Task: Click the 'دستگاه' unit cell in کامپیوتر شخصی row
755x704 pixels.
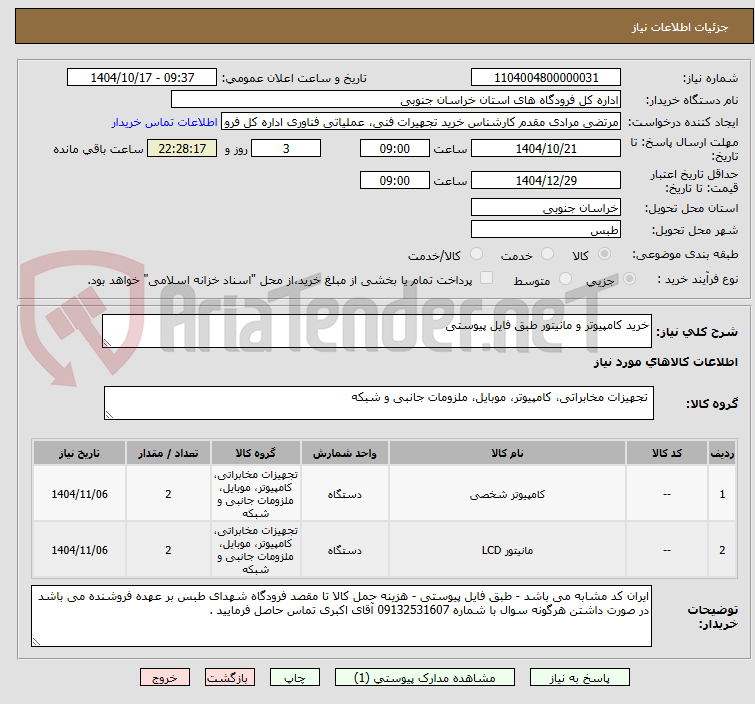Action: point(345,494)
